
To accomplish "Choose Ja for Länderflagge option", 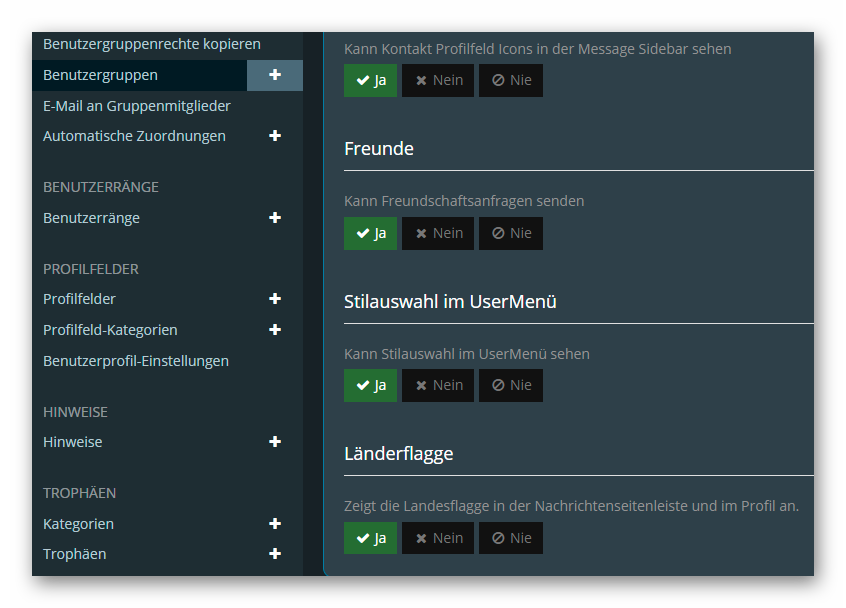I will [371, 538].
